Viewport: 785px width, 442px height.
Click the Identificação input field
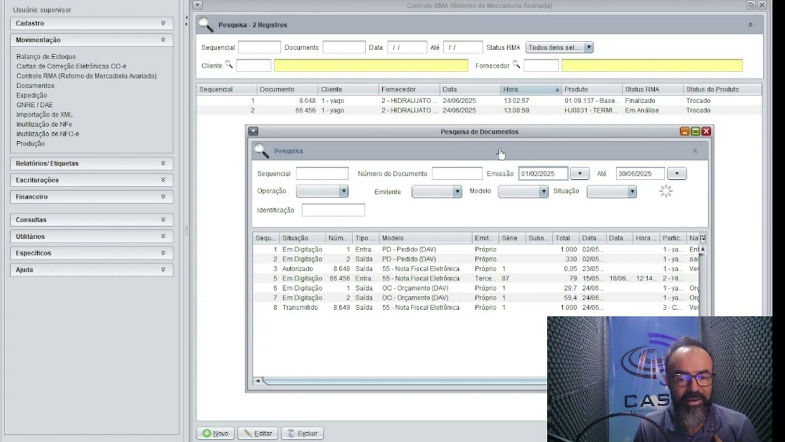pos(333,210)
